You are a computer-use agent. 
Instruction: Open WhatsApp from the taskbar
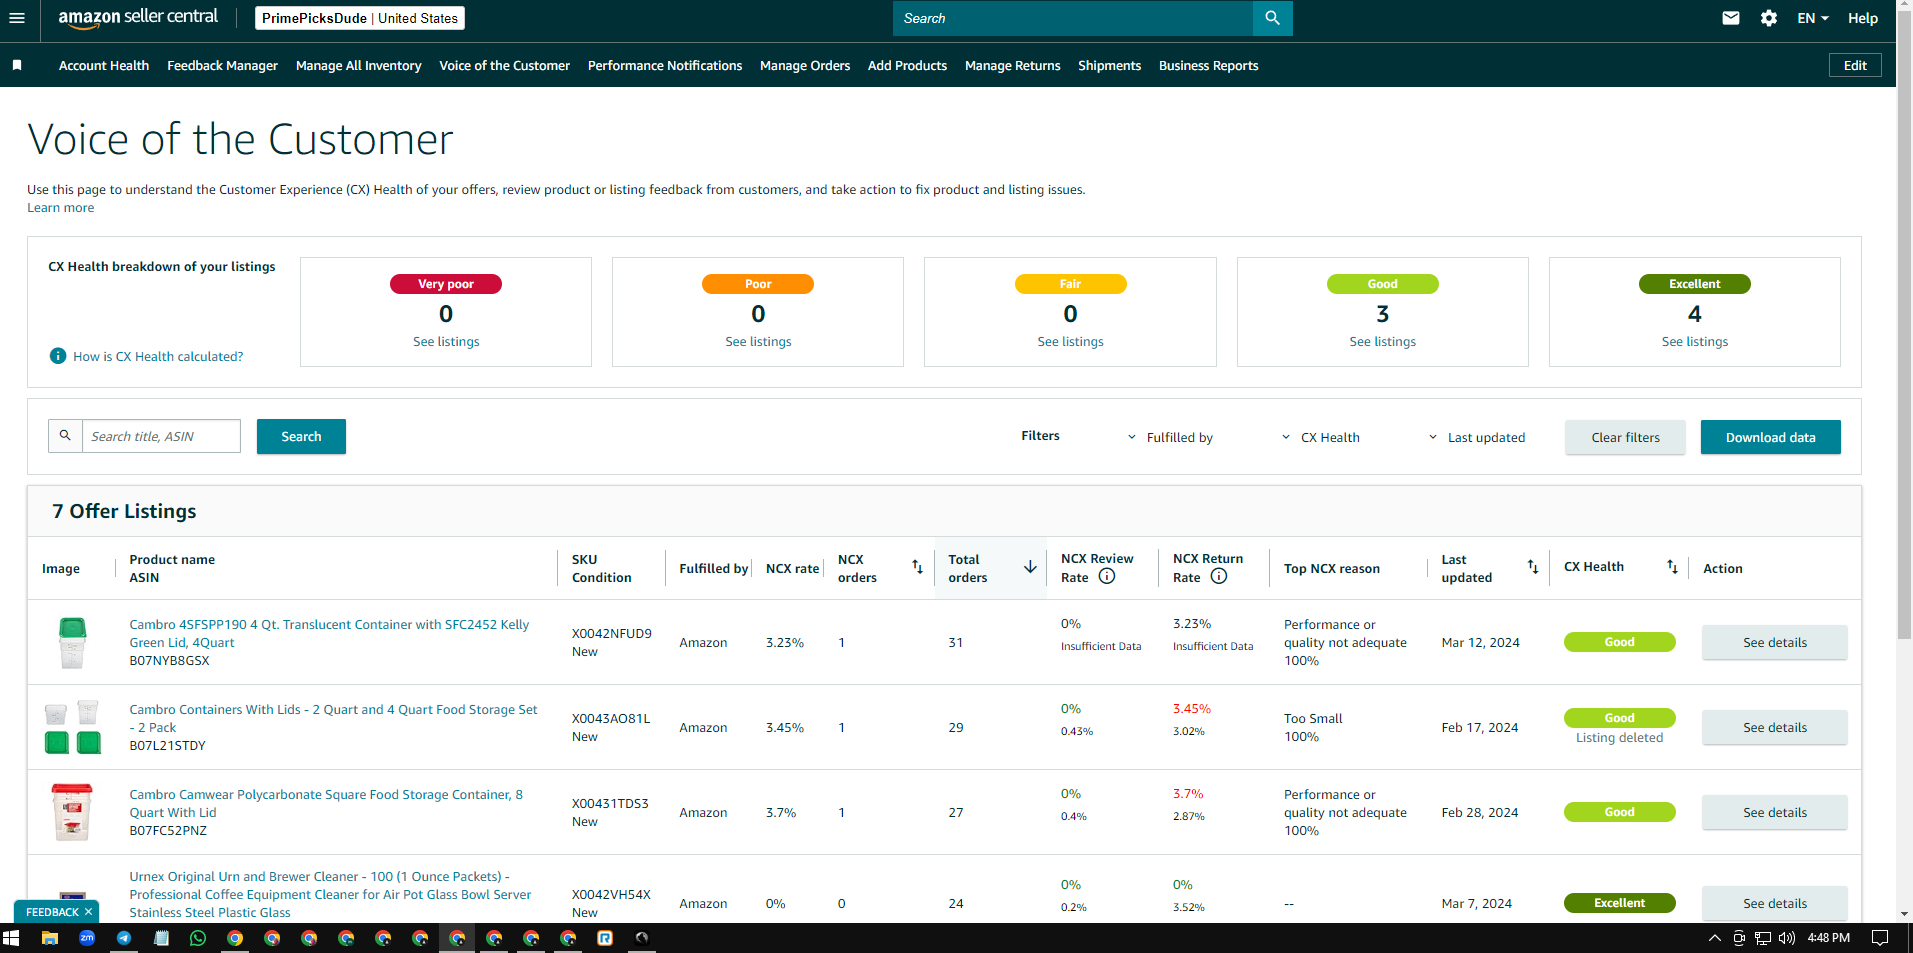(x=198, y=938)
